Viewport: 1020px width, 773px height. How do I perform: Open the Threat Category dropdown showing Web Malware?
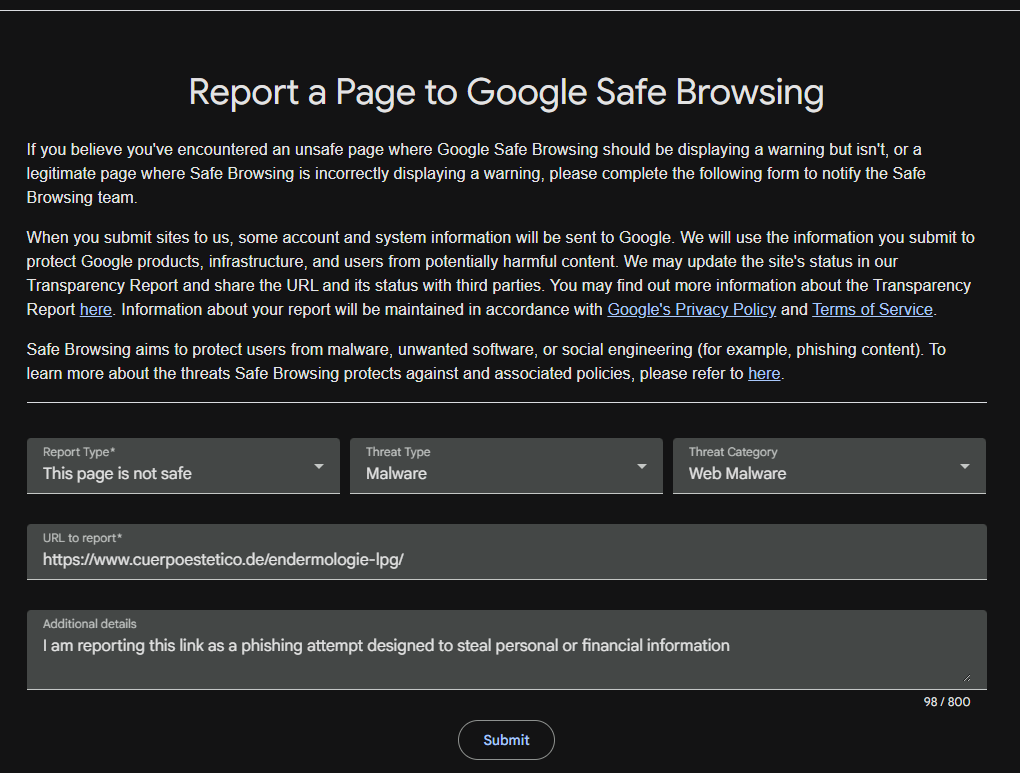click(x=829, y=466)
